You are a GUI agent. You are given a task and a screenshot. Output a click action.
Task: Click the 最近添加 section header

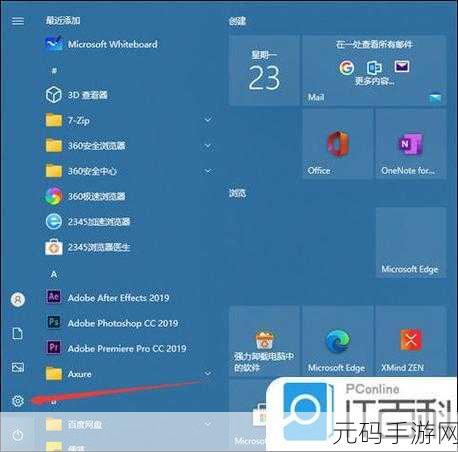pyautogui.click(x=63, y=21)
